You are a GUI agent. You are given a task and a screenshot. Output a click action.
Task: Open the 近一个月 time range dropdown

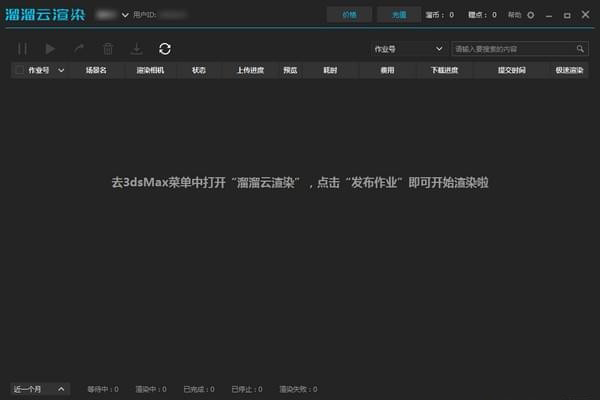point(40,389)
